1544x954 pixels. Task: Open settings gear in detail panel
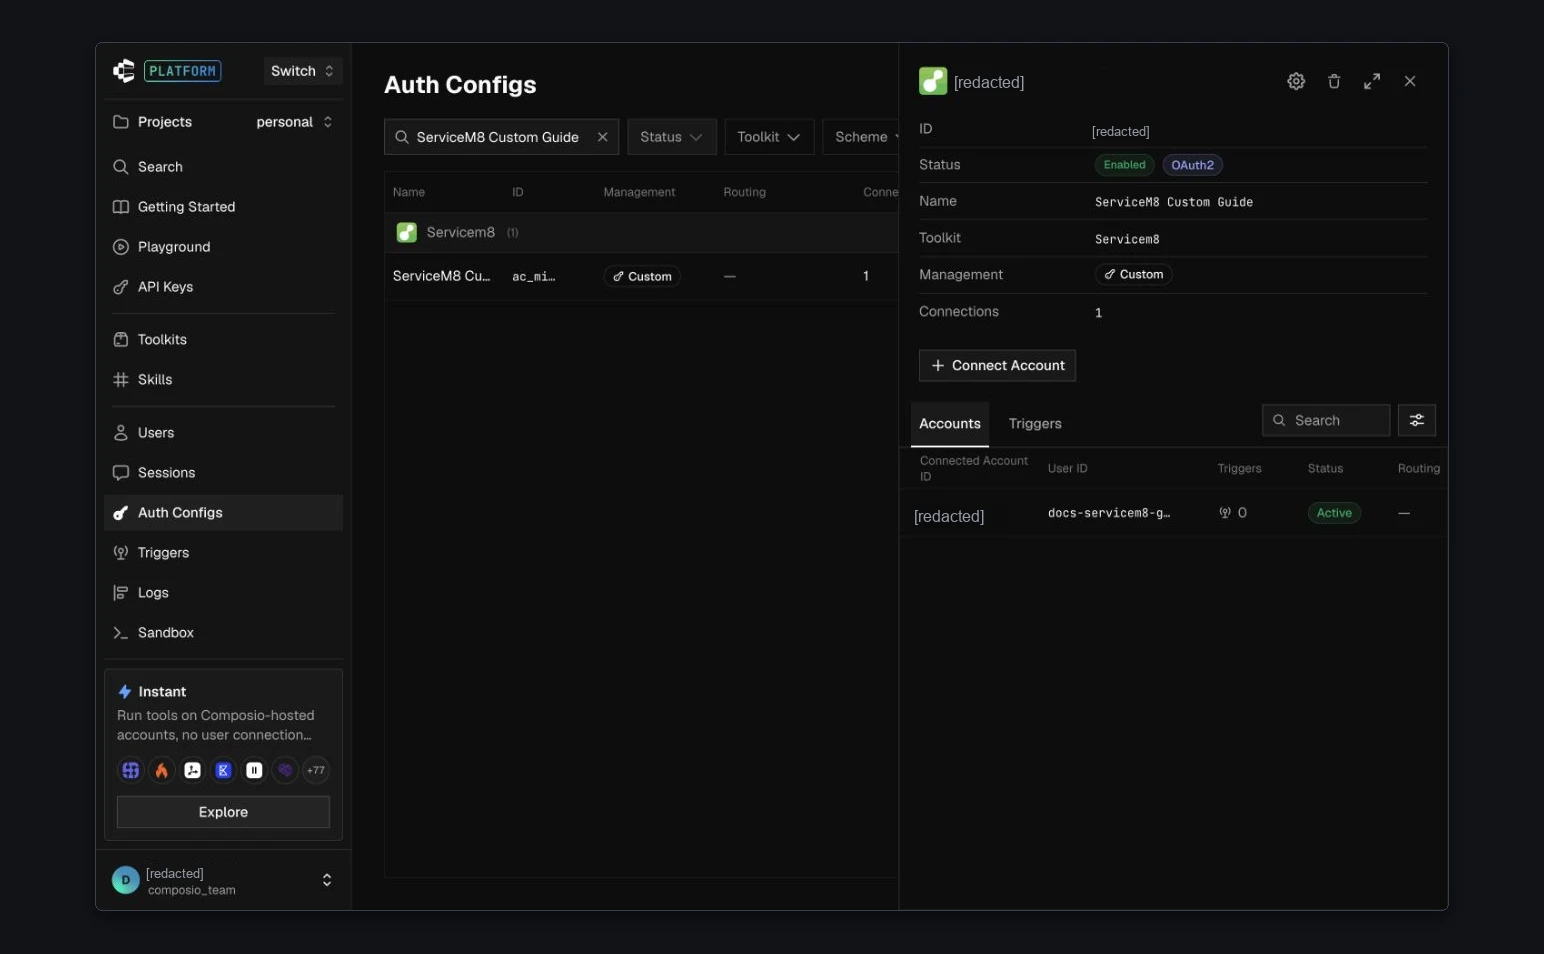pyautogui.click(x=1296, y=81)
